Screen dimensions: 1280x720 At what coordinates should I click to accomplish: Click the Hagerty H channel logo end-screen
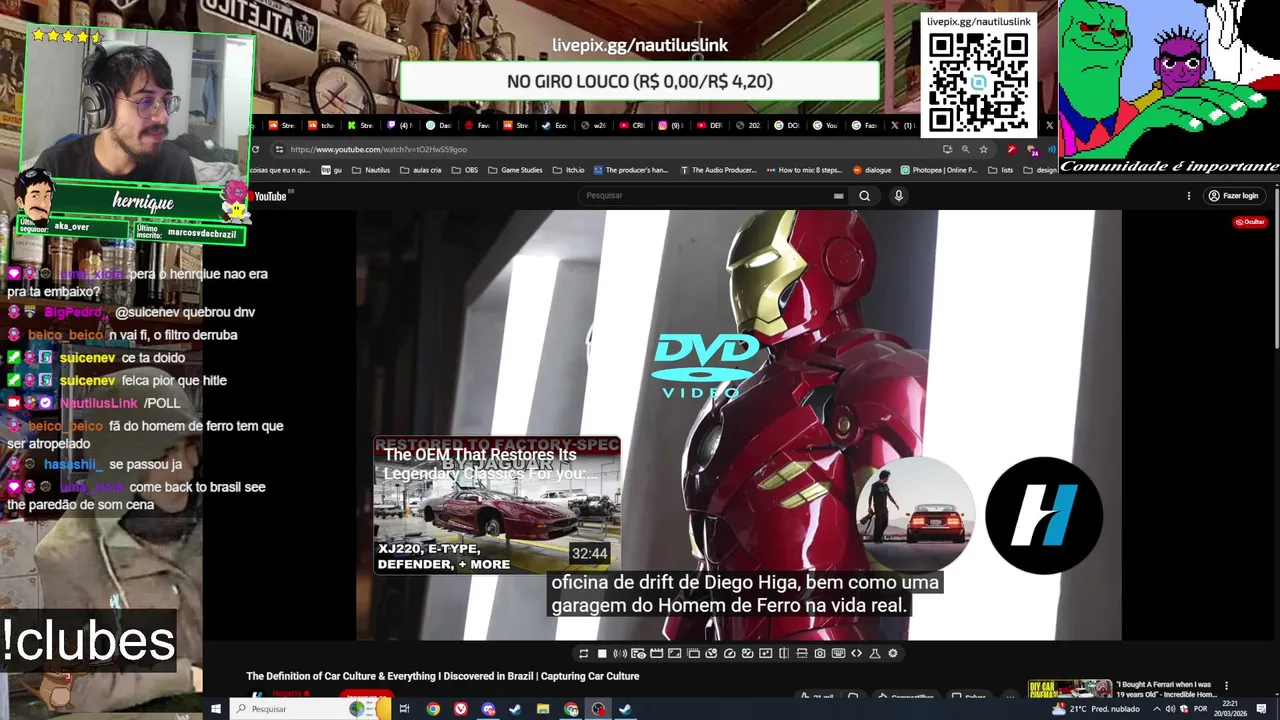[1044, 516]
